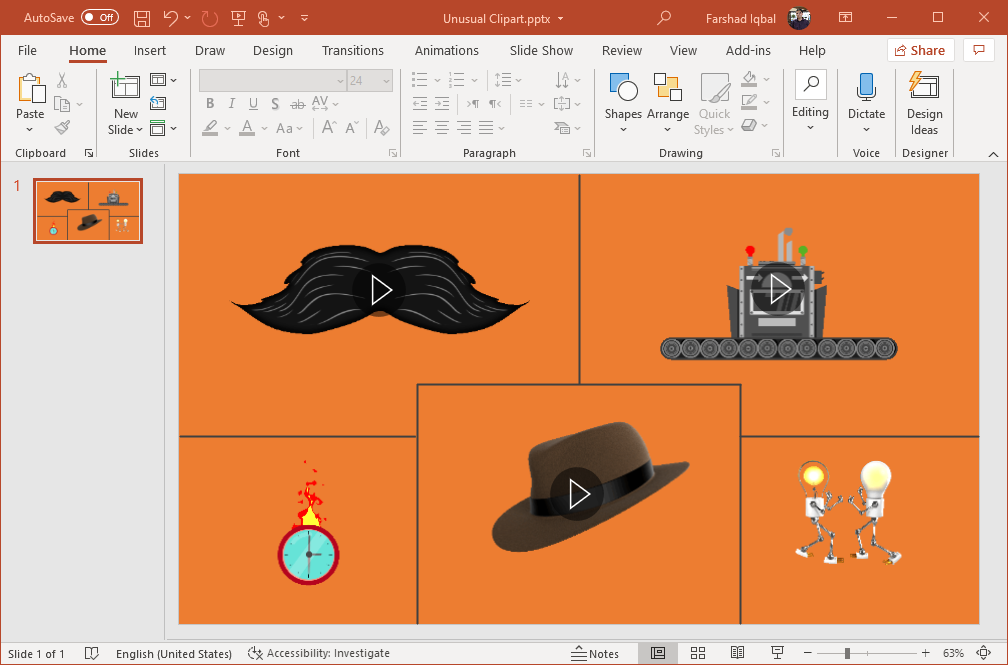Open Design Ideas pane
The image size is (1008, 665).
point(924,102)
